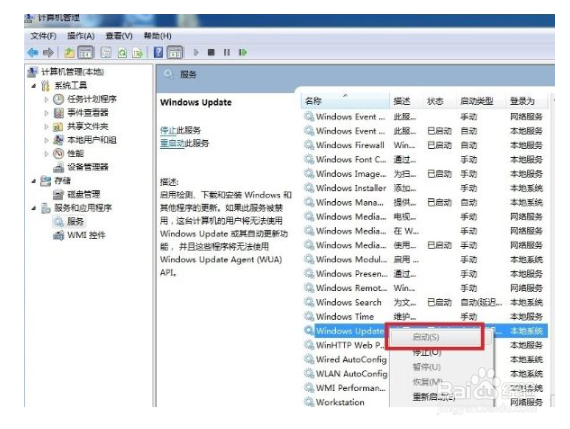Select WMI 控件 tree item
The width and height of the screenshot is (570, 429).
pos(86,235)
